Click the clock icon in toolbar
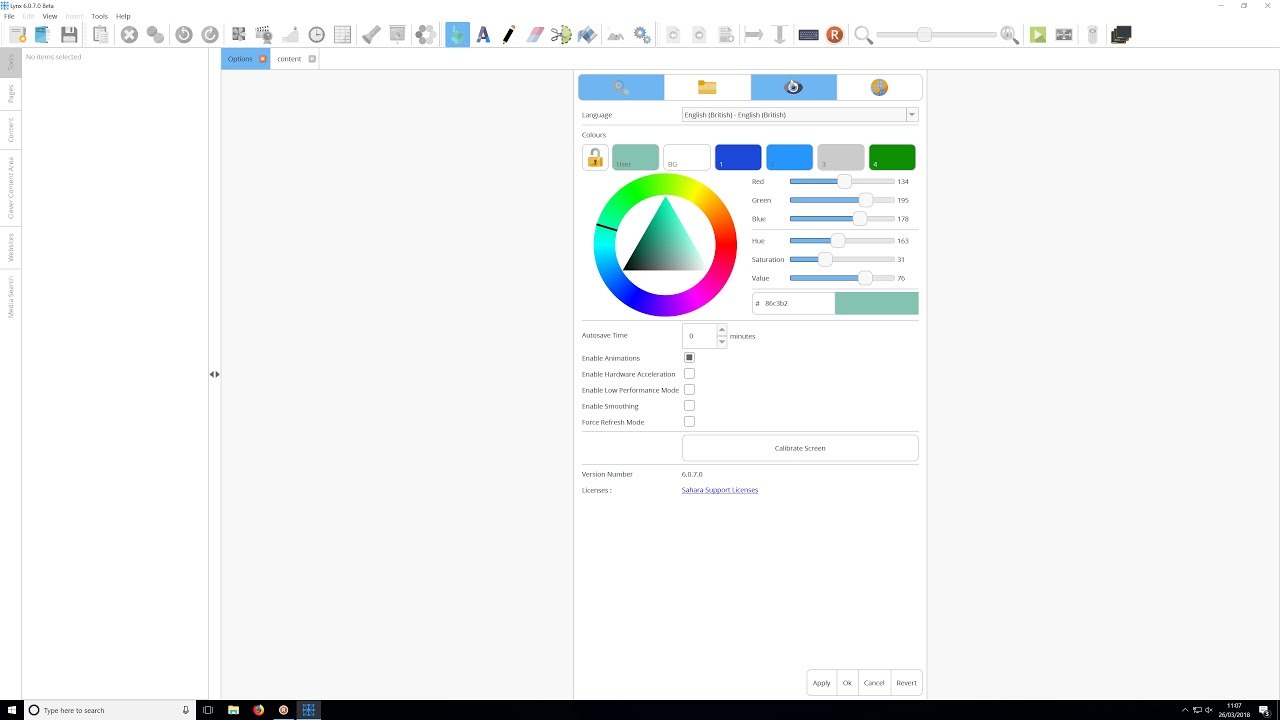This screenshot has height=720, width=1280. click(x=316, y=35)
